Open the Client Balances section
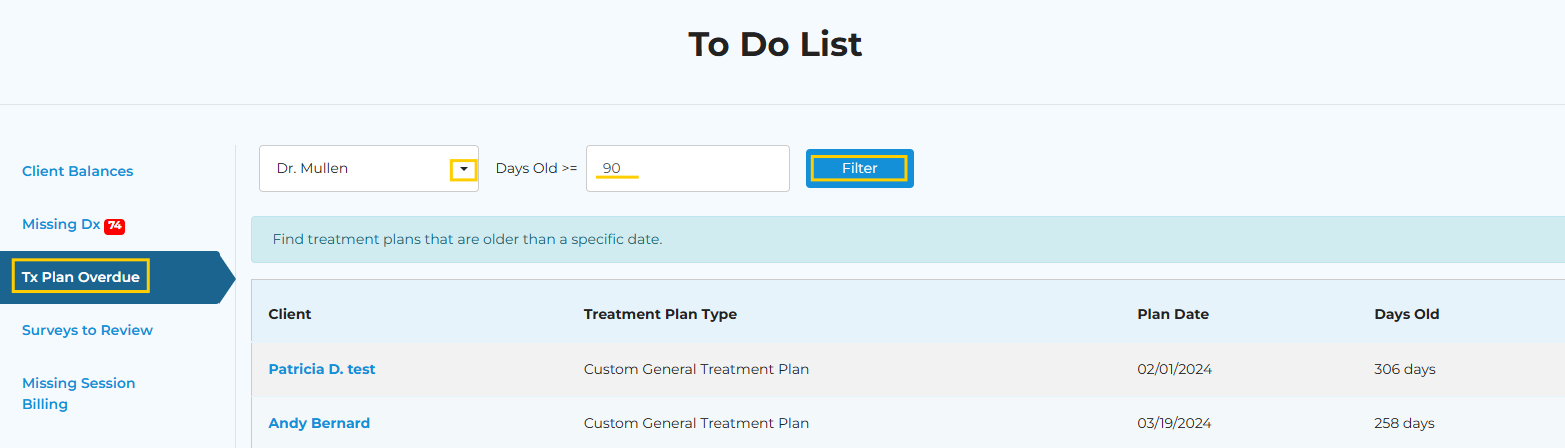 77,171
